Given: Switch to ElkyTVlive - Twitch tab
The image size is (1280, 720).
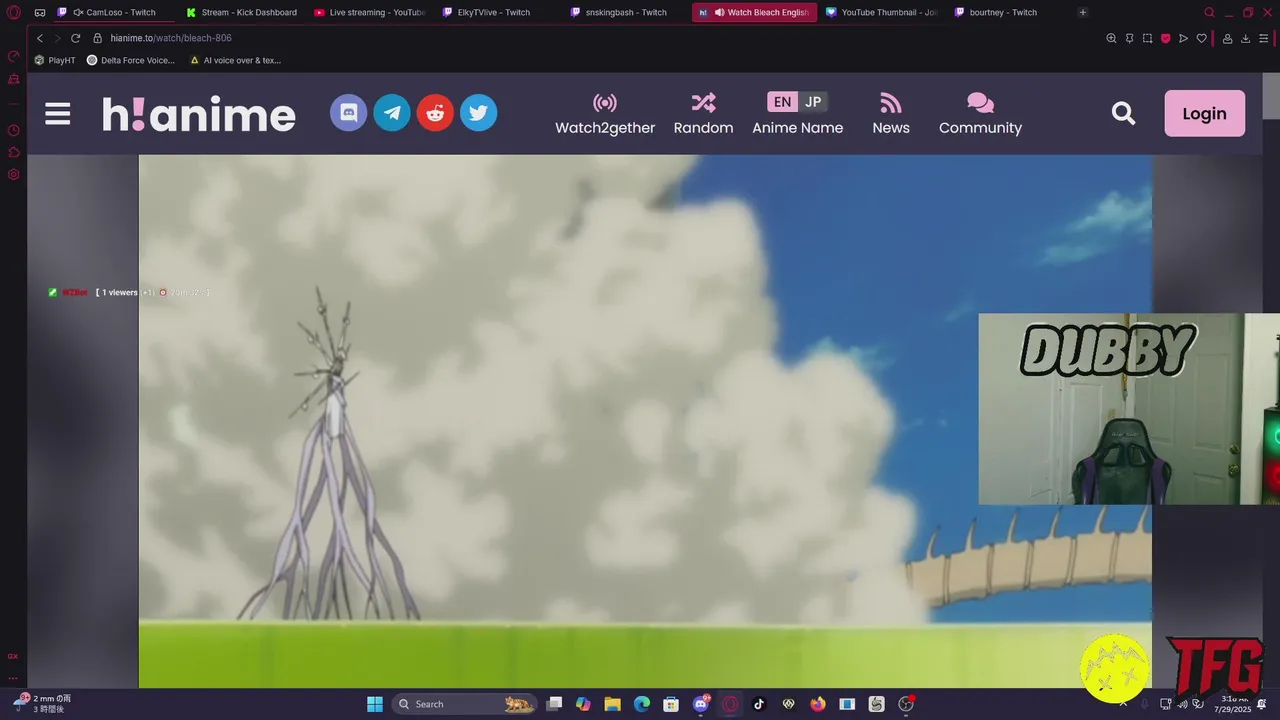Looking at the screenshot, I should click(499, 12).
